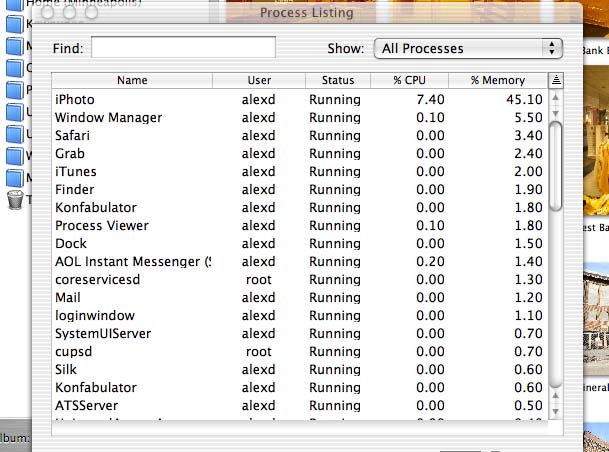Select the AOL Instant Messenger row
Image resolution: width=609 pixels, height=452 pixels.
[299, 261]
